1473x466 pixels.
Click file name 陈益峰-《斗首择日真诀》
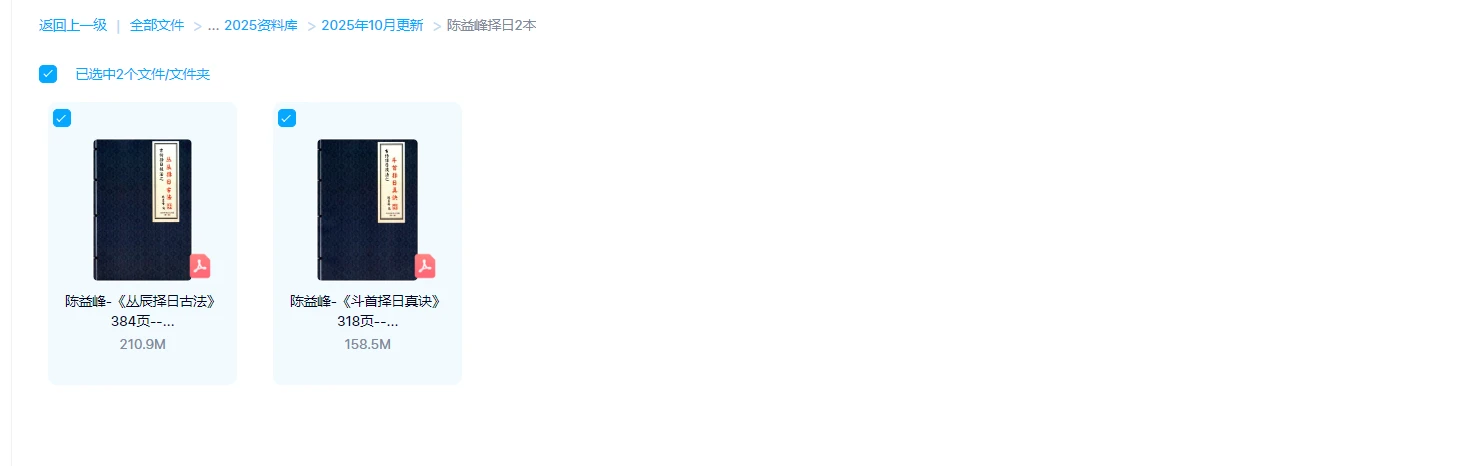point(366,301)
